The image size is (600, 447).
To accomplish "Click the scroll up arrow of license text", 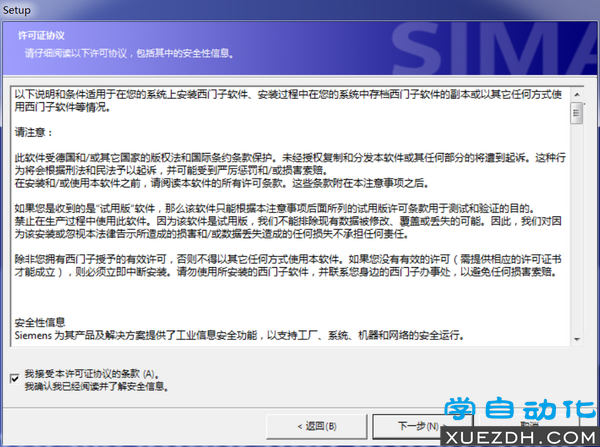I will pyautogui.click(x=577, y=94).
